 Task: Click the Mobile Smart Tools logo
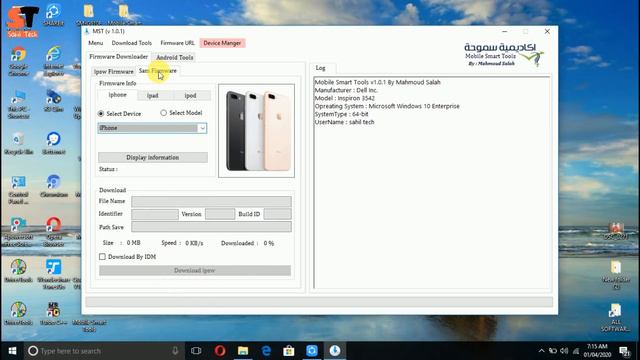tap(504, 55)
